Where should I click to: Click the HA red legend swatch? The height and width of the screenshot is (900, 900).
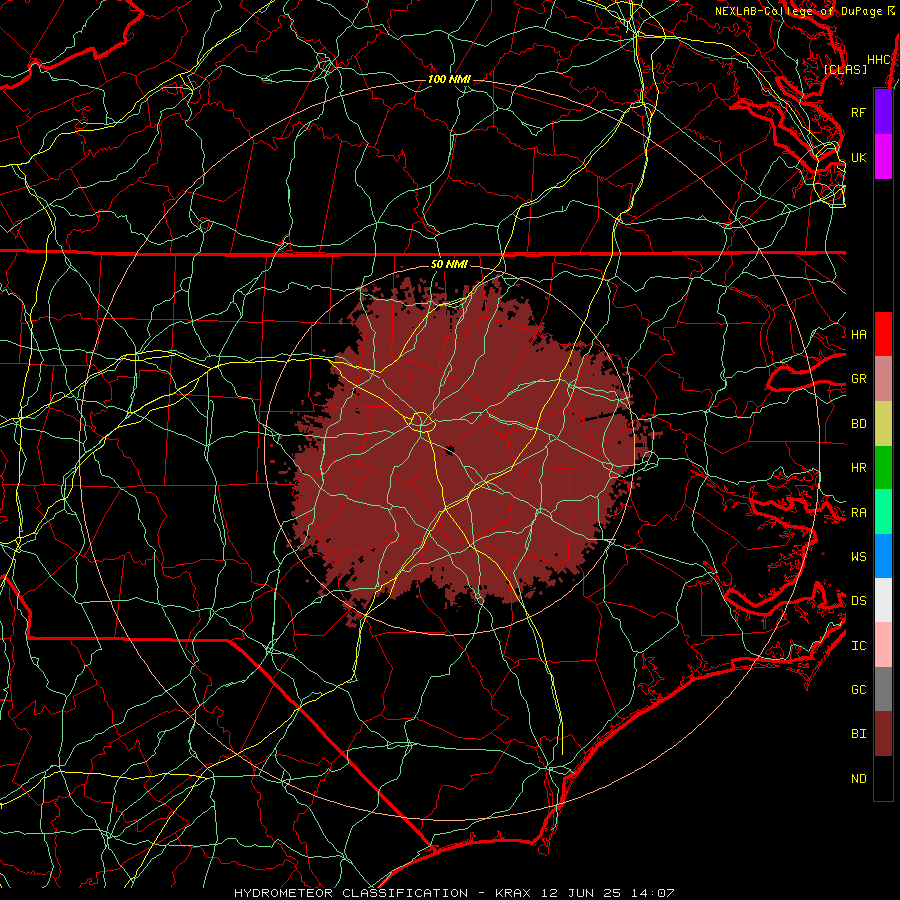(x=883, y=334)
